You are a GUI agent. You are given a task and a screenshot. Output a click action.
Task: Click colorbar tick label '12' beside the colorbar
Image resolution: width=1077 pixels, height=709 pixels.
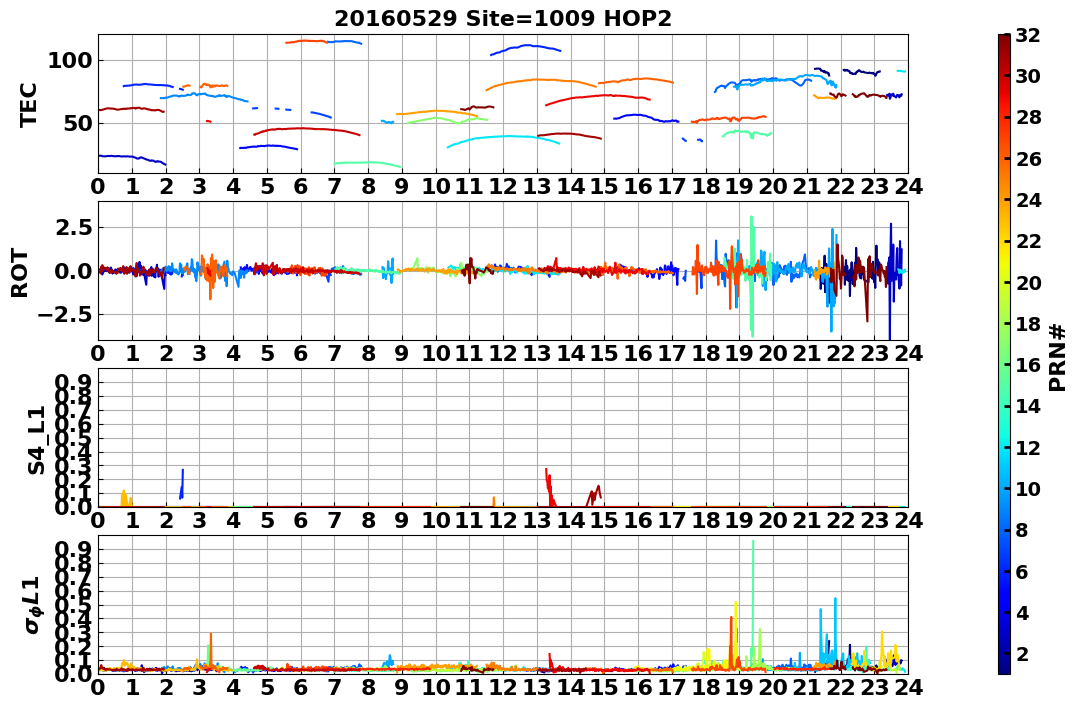[1028, 447]
